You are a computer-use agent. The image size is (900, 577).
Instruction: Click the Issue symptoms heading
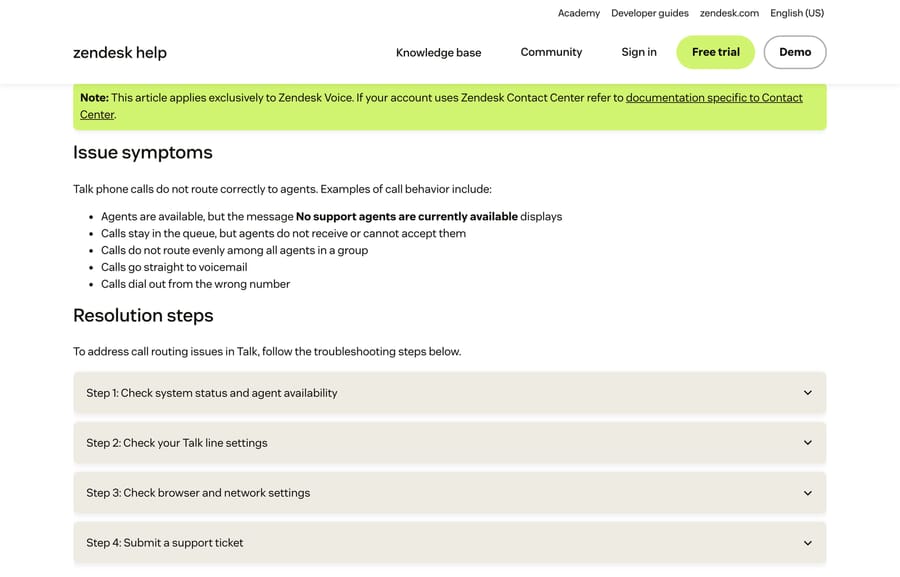point(143,153)
